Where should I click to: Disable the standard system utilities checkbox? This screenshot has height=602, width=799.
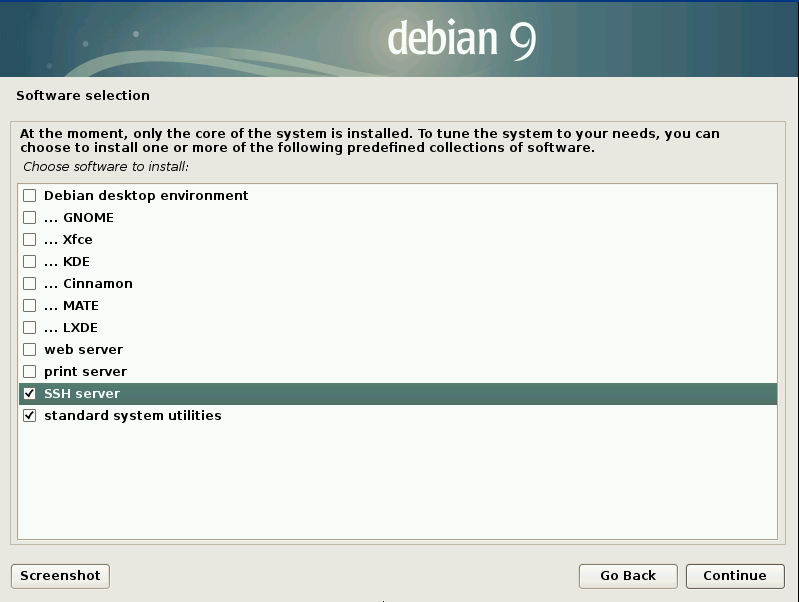click(x=29, y=416)
